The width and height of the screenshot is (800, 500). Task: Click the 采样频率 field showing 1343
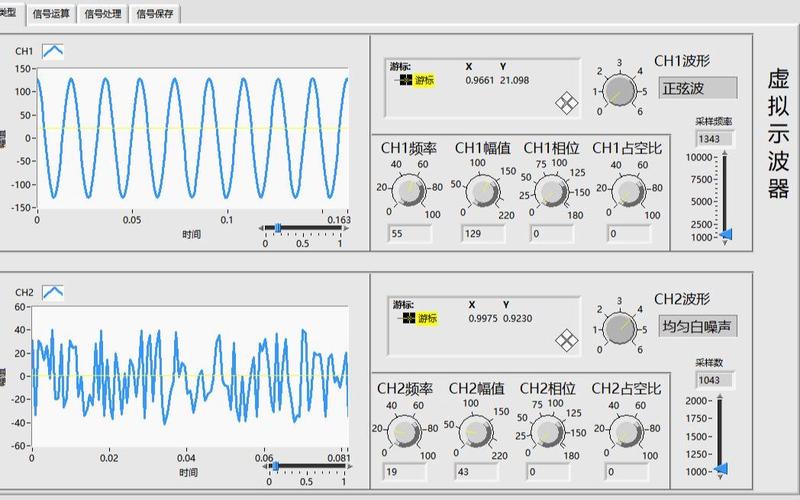pos(715,139)
